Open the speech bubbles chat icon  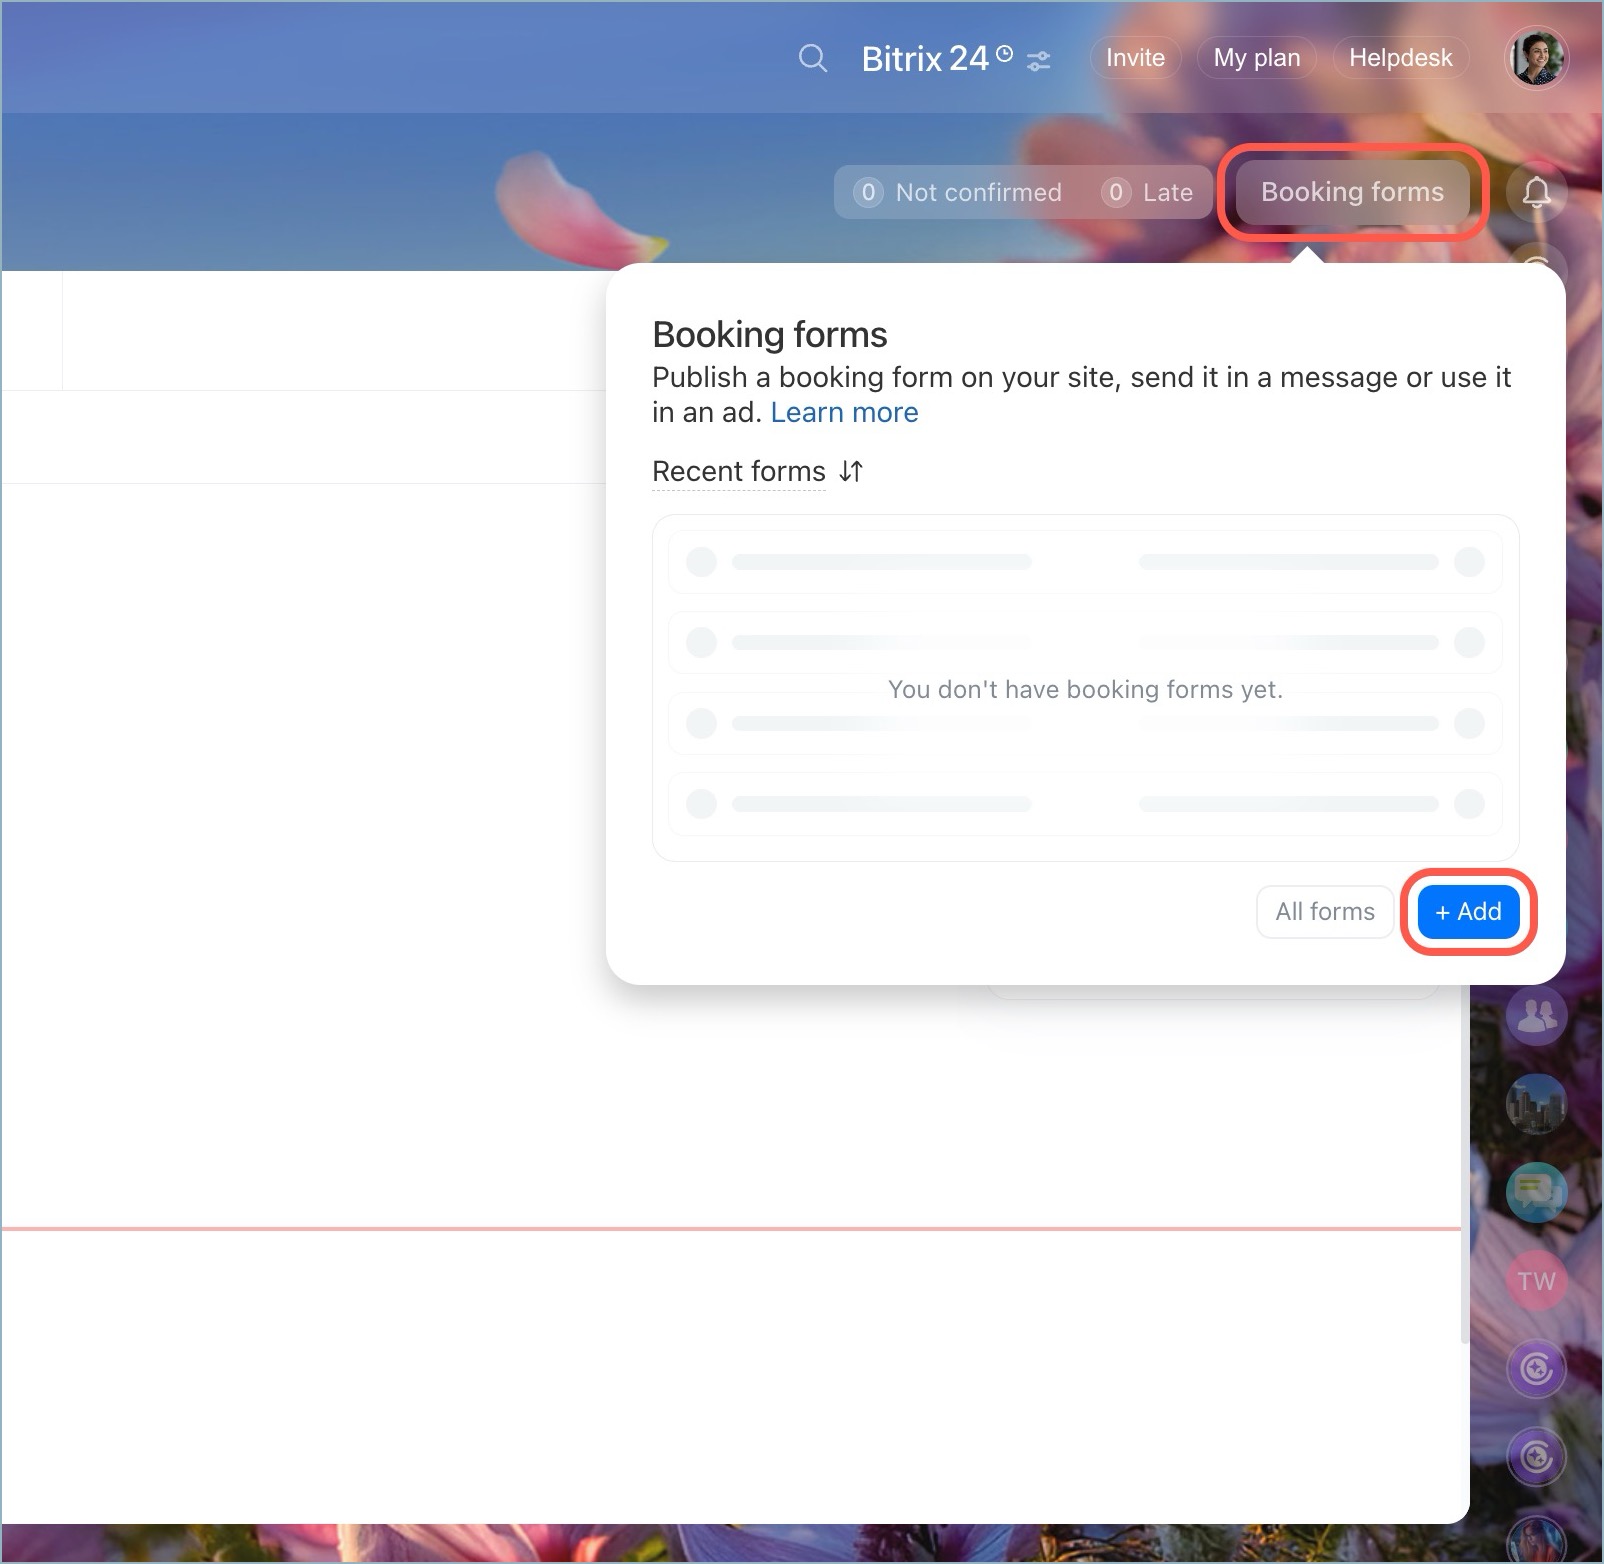tap(1536, 1192)
